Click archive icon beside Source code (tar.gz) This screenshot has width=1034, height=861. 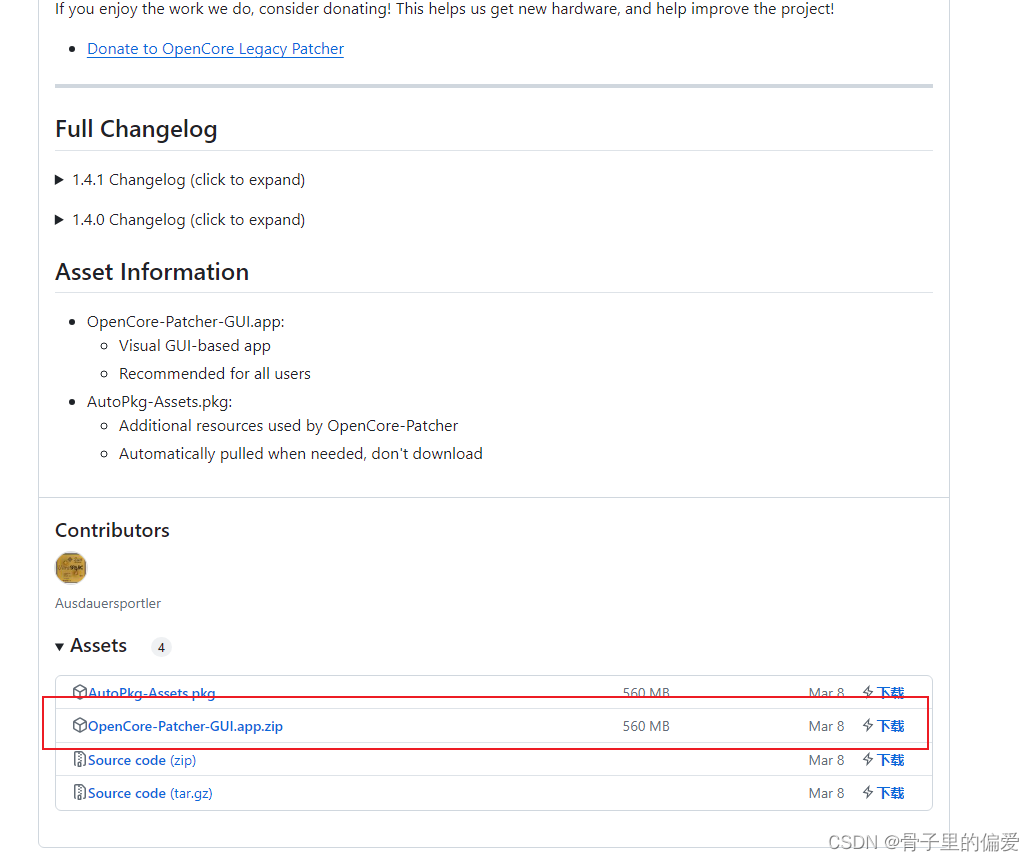pyautogui.click(x=80, y=792)
